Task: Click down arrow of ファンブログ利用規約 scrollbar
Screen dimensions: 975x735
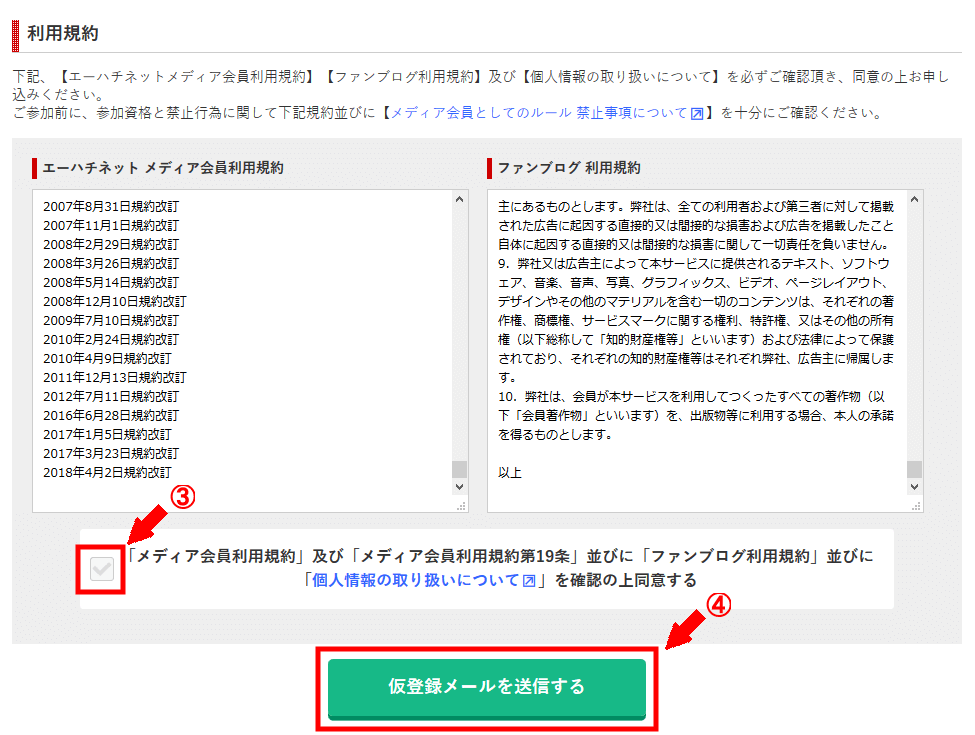Action: (x=914, y=487)
